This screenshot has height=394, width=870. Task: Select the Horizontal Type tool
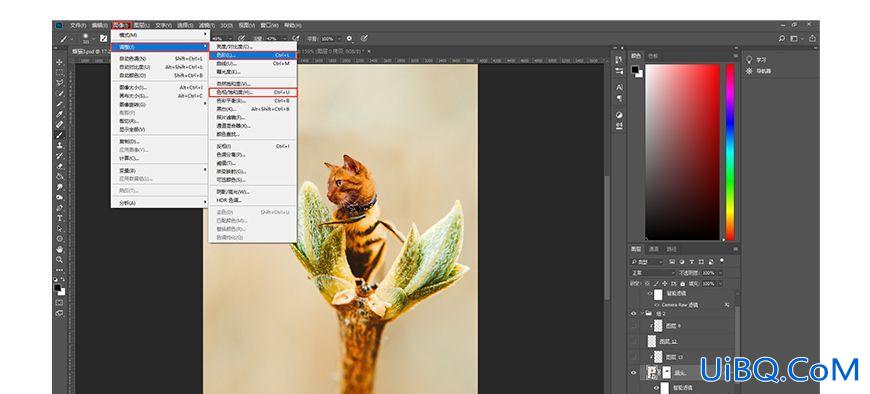click(x=59, y=218)
